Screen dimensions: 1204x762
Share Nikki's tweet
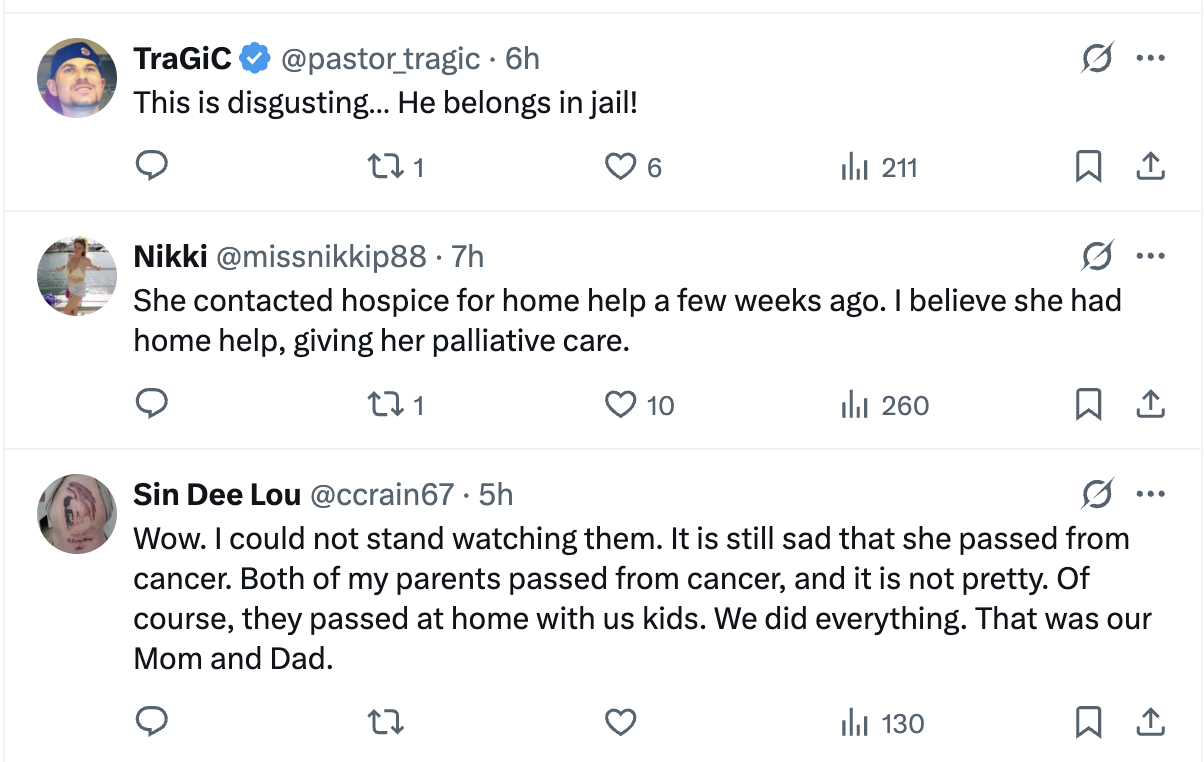[1151, 404]
